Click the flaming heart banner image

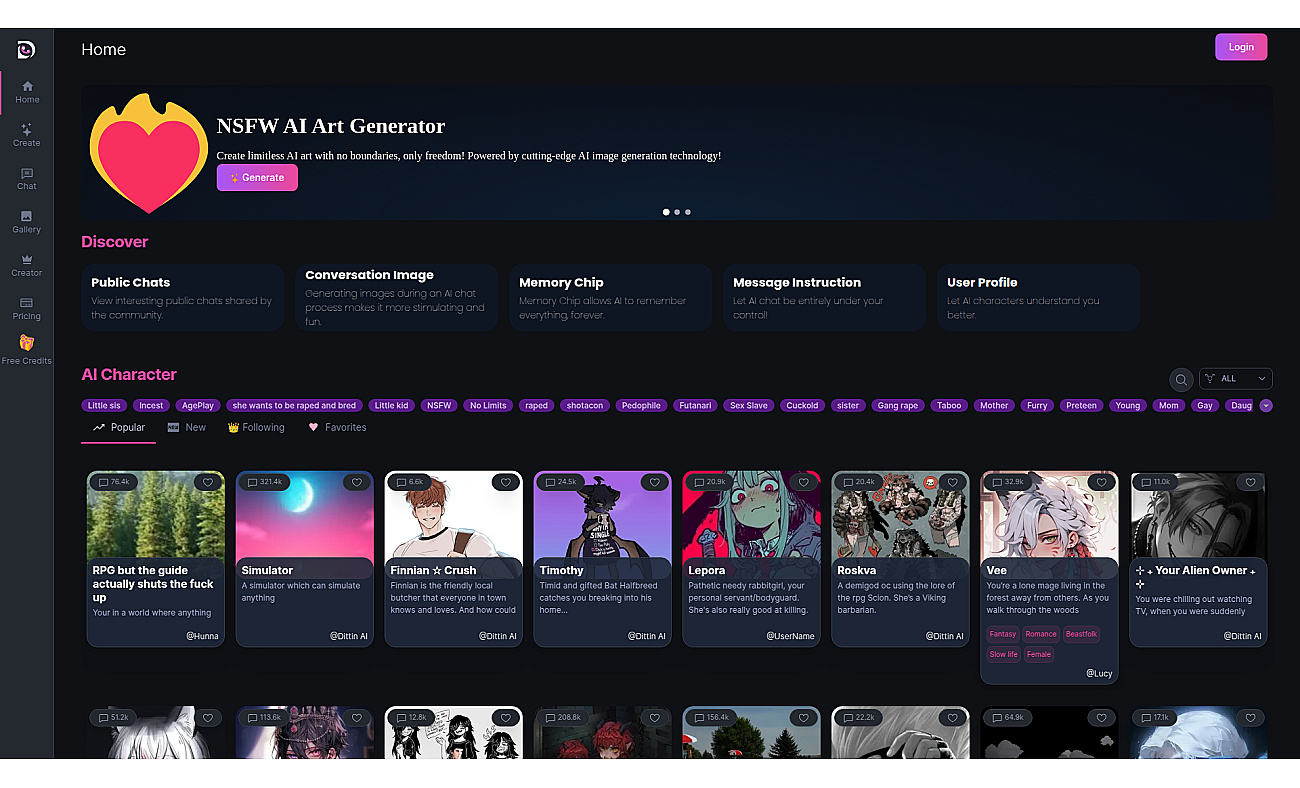149,153
